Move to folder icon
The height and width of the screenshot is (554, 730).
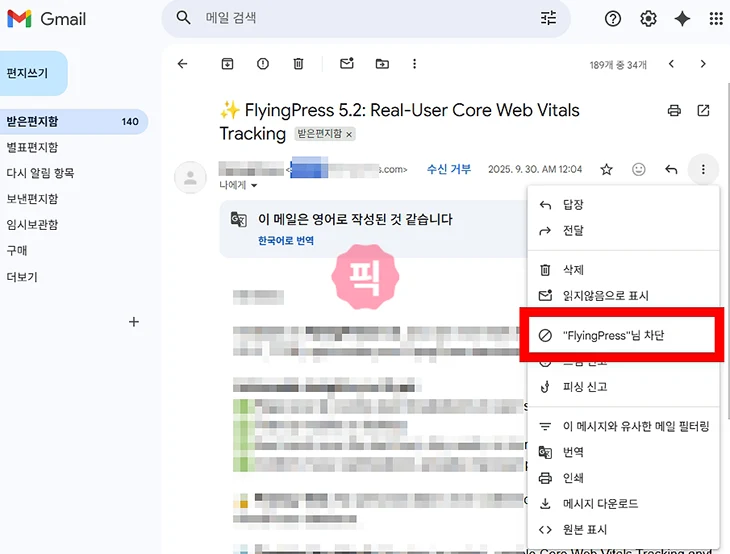[382, 64]
